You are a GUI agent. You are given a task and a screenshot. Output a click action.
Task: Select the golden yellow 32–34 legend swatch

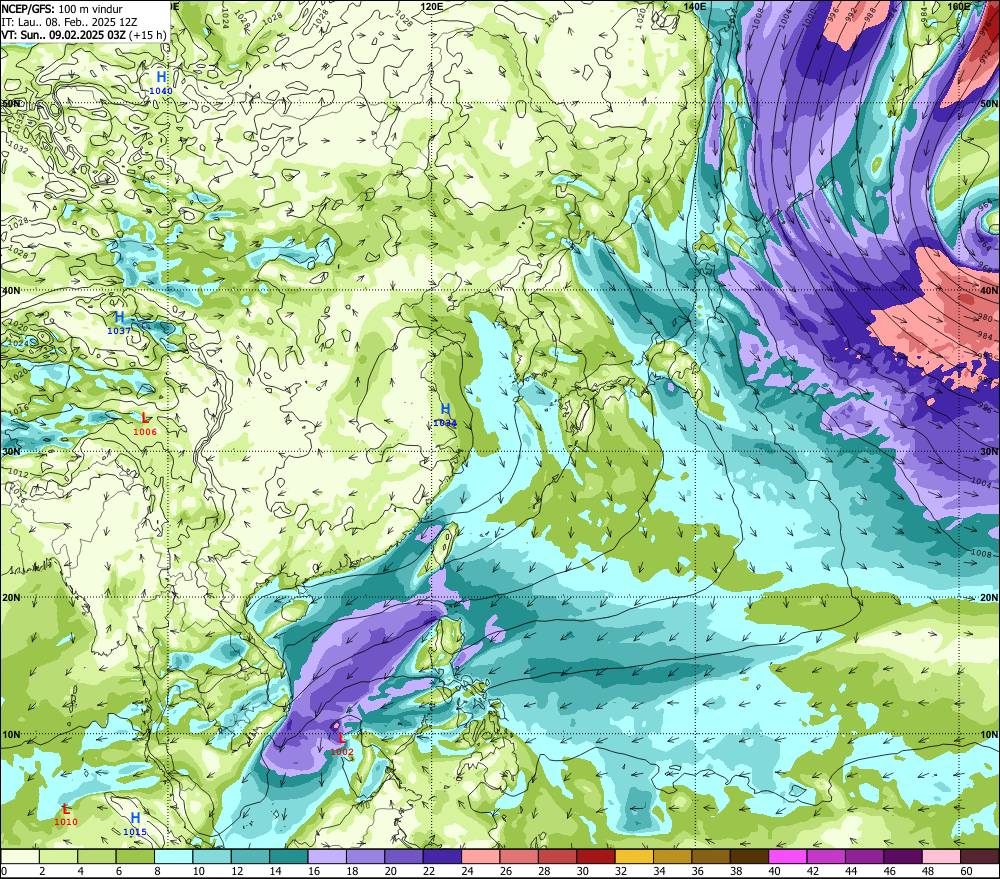point(634,857)
